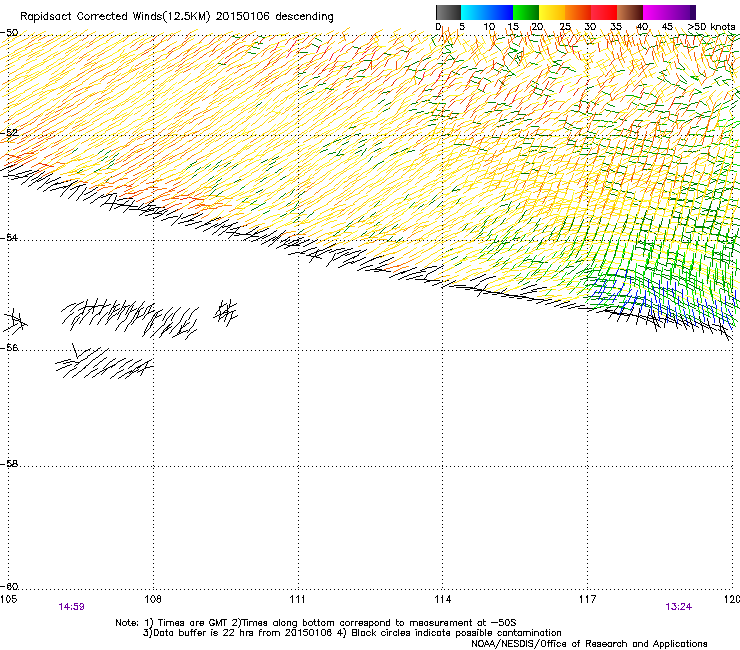This screenshot has width=740, height=650.
Task: Click the '20150106 descending' title text
Action: [x=275, y=17]
